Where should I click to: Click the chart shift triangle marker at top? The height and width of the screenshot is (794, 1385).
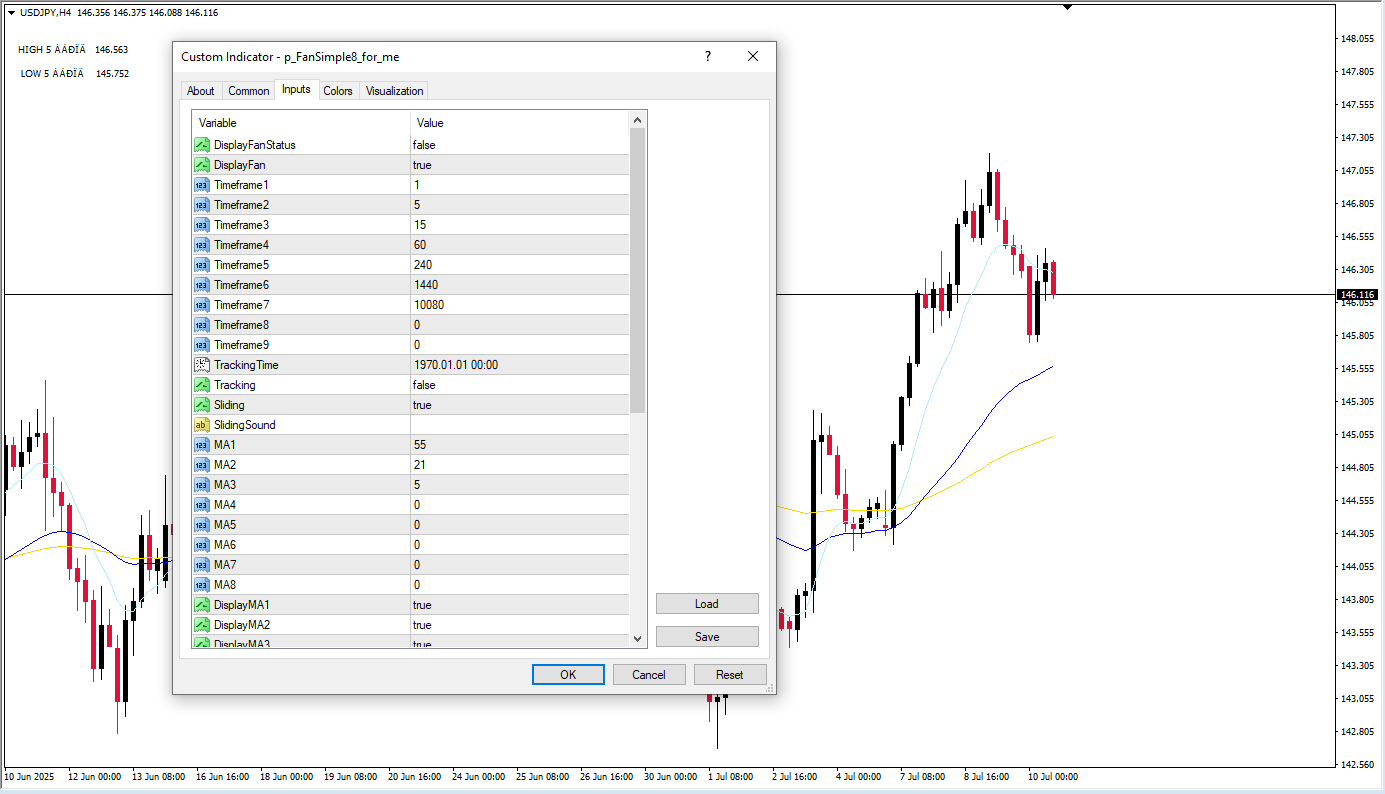coord(1067,7)
